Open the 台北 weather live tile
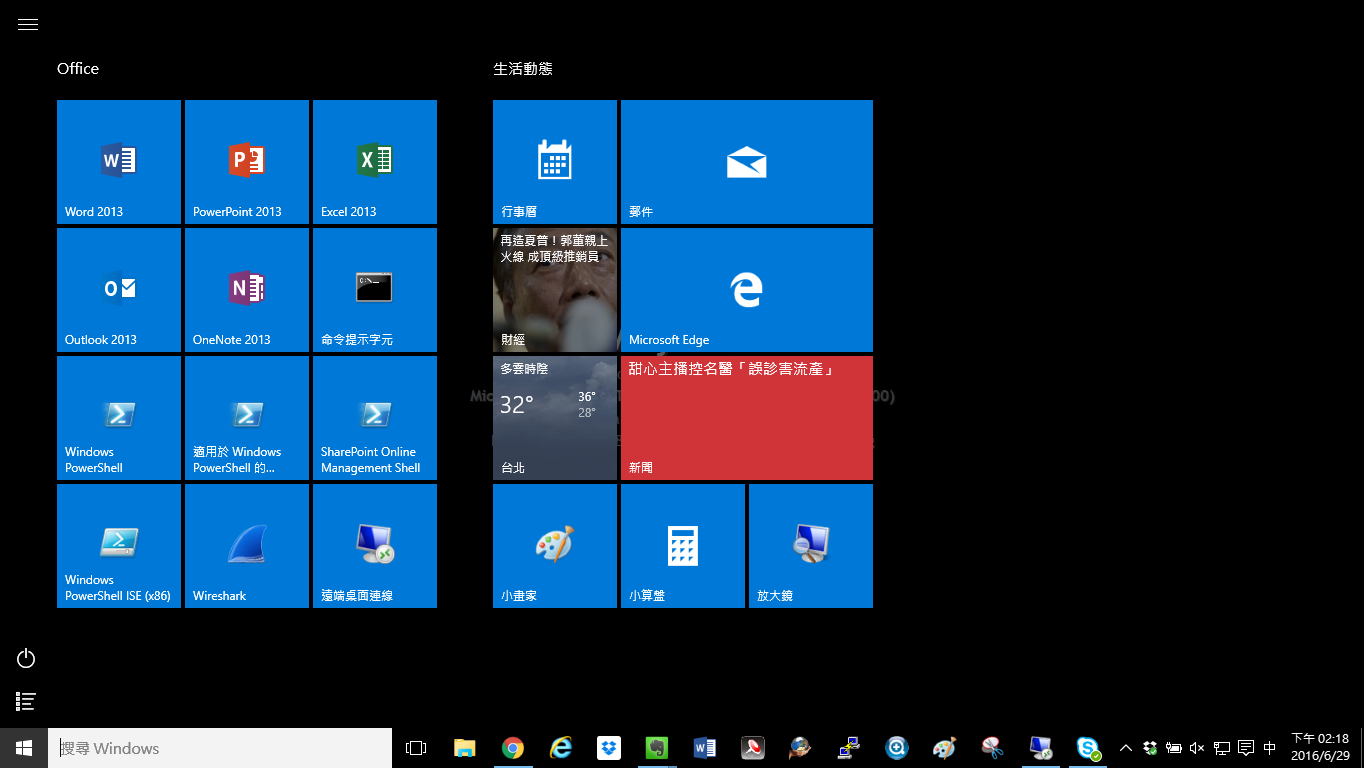The image size is (1364, 768). coord(555,418)
